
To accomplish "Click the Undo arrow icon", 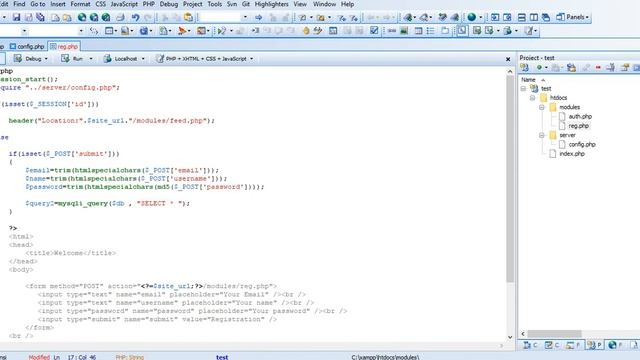I will pos(135,18).
